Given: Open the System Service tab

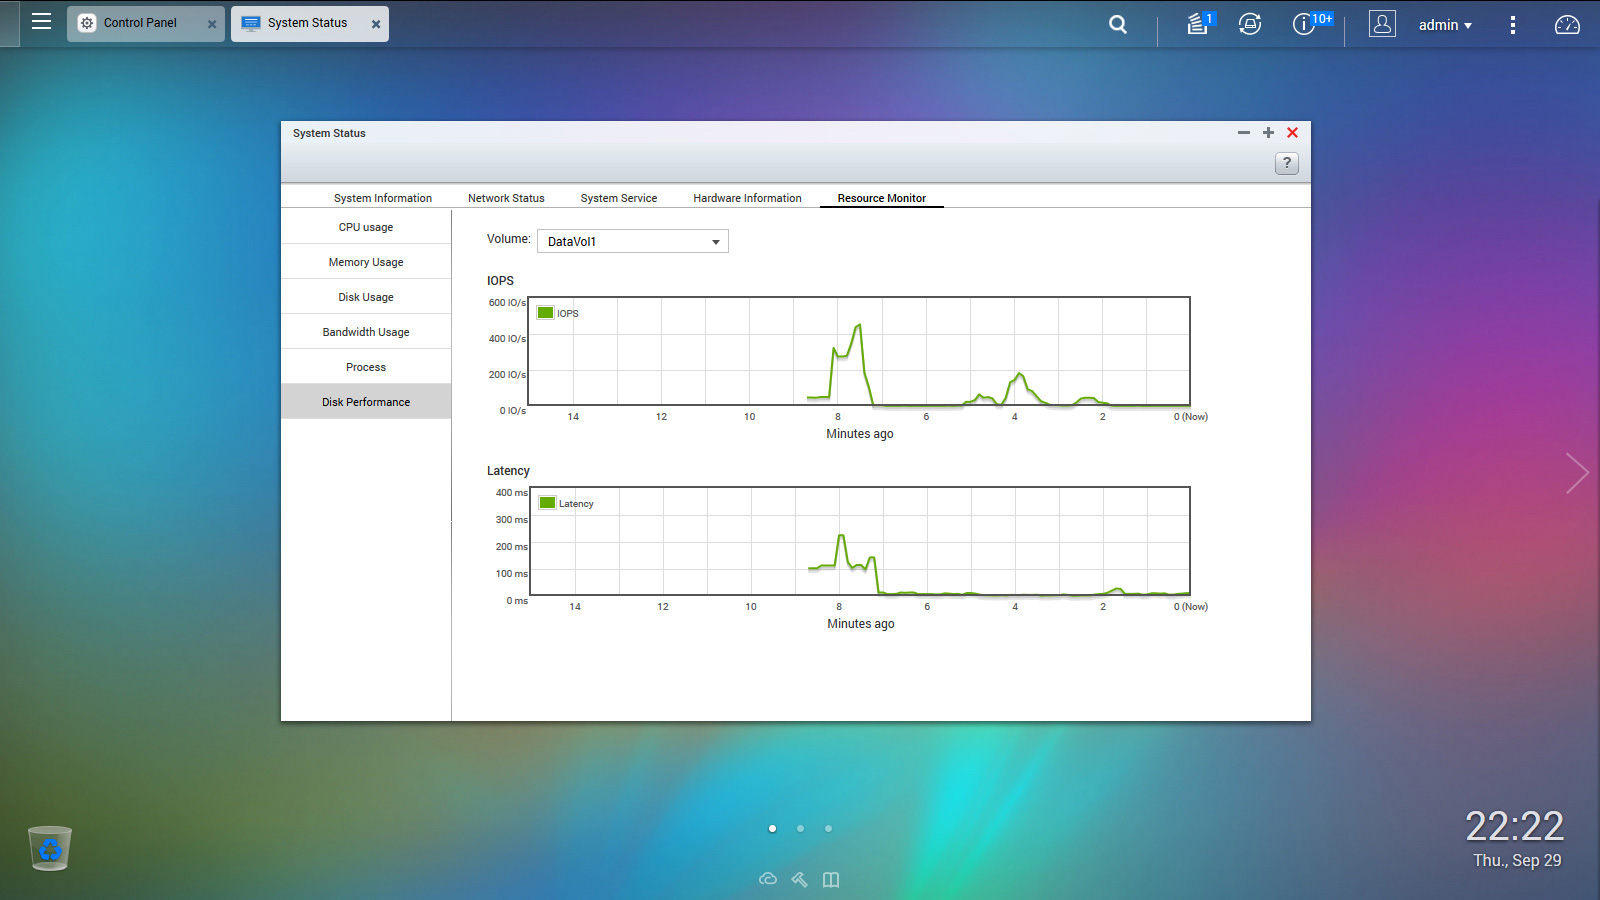Looking at the screenshot, I should 619,198.
